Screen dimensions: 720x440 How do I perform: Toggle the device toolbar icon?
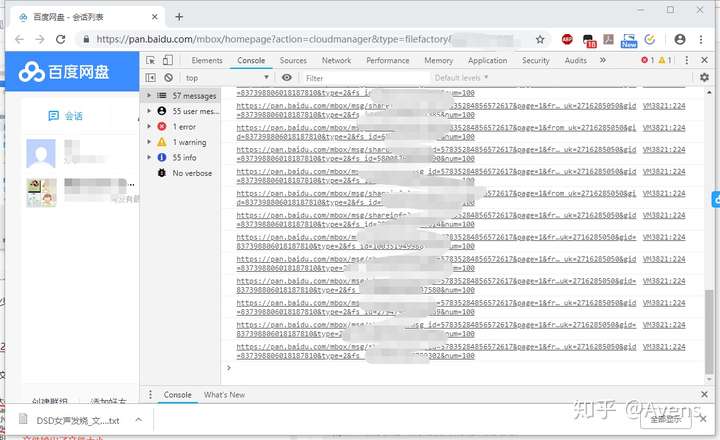(x=168, y=60)
